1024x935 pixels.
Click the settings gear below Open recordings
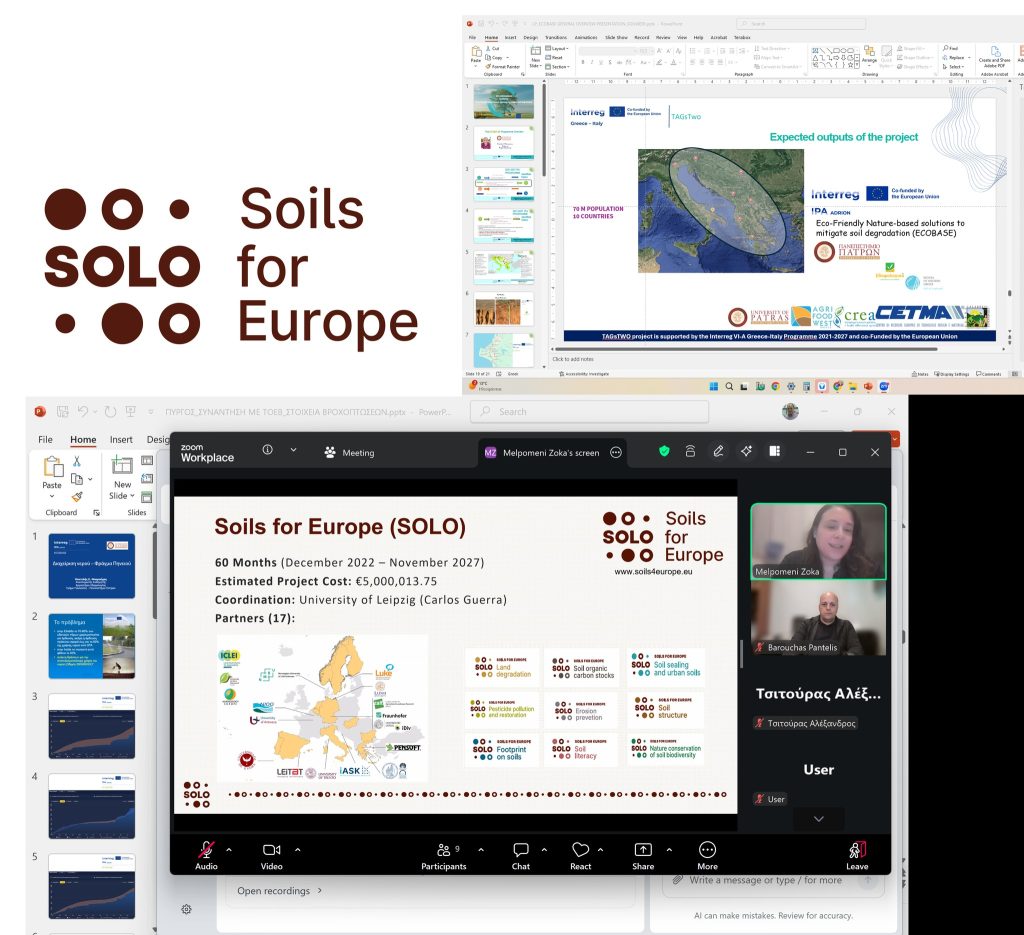[186, 910]
